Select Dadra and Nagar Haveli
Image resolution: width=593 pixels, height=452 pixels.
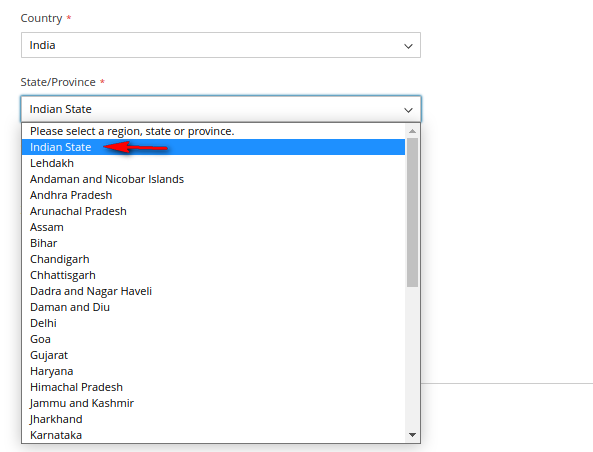[213, 291]
